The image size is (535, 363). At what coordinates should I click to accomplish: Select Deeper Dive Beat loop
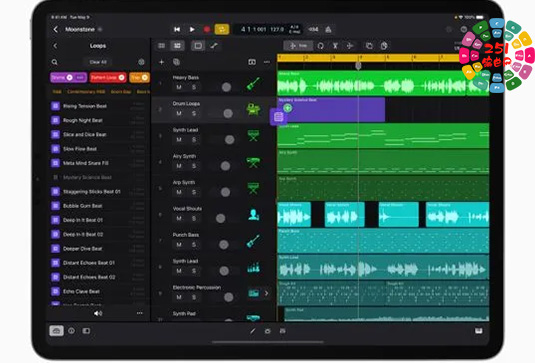click(x=98, y=249)
